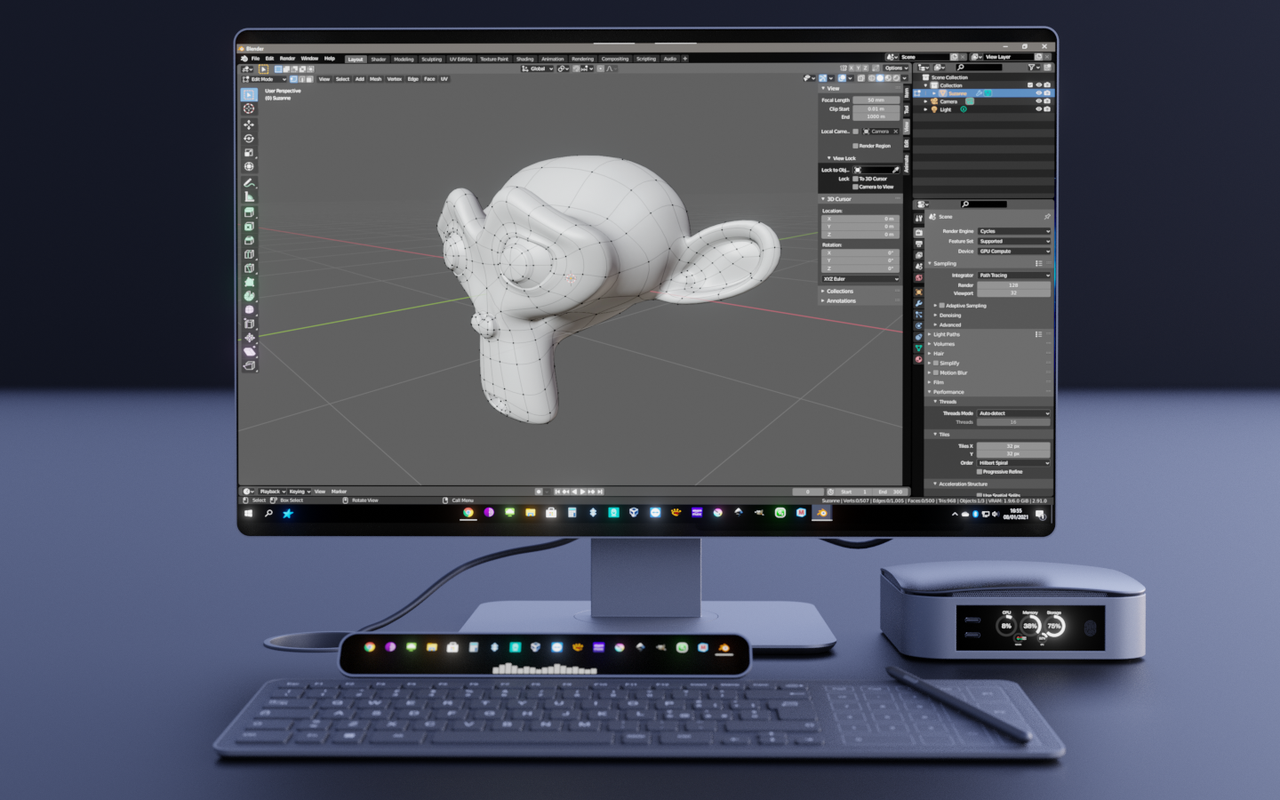
Task: Open the Render menu
Action: click(287, 58)
